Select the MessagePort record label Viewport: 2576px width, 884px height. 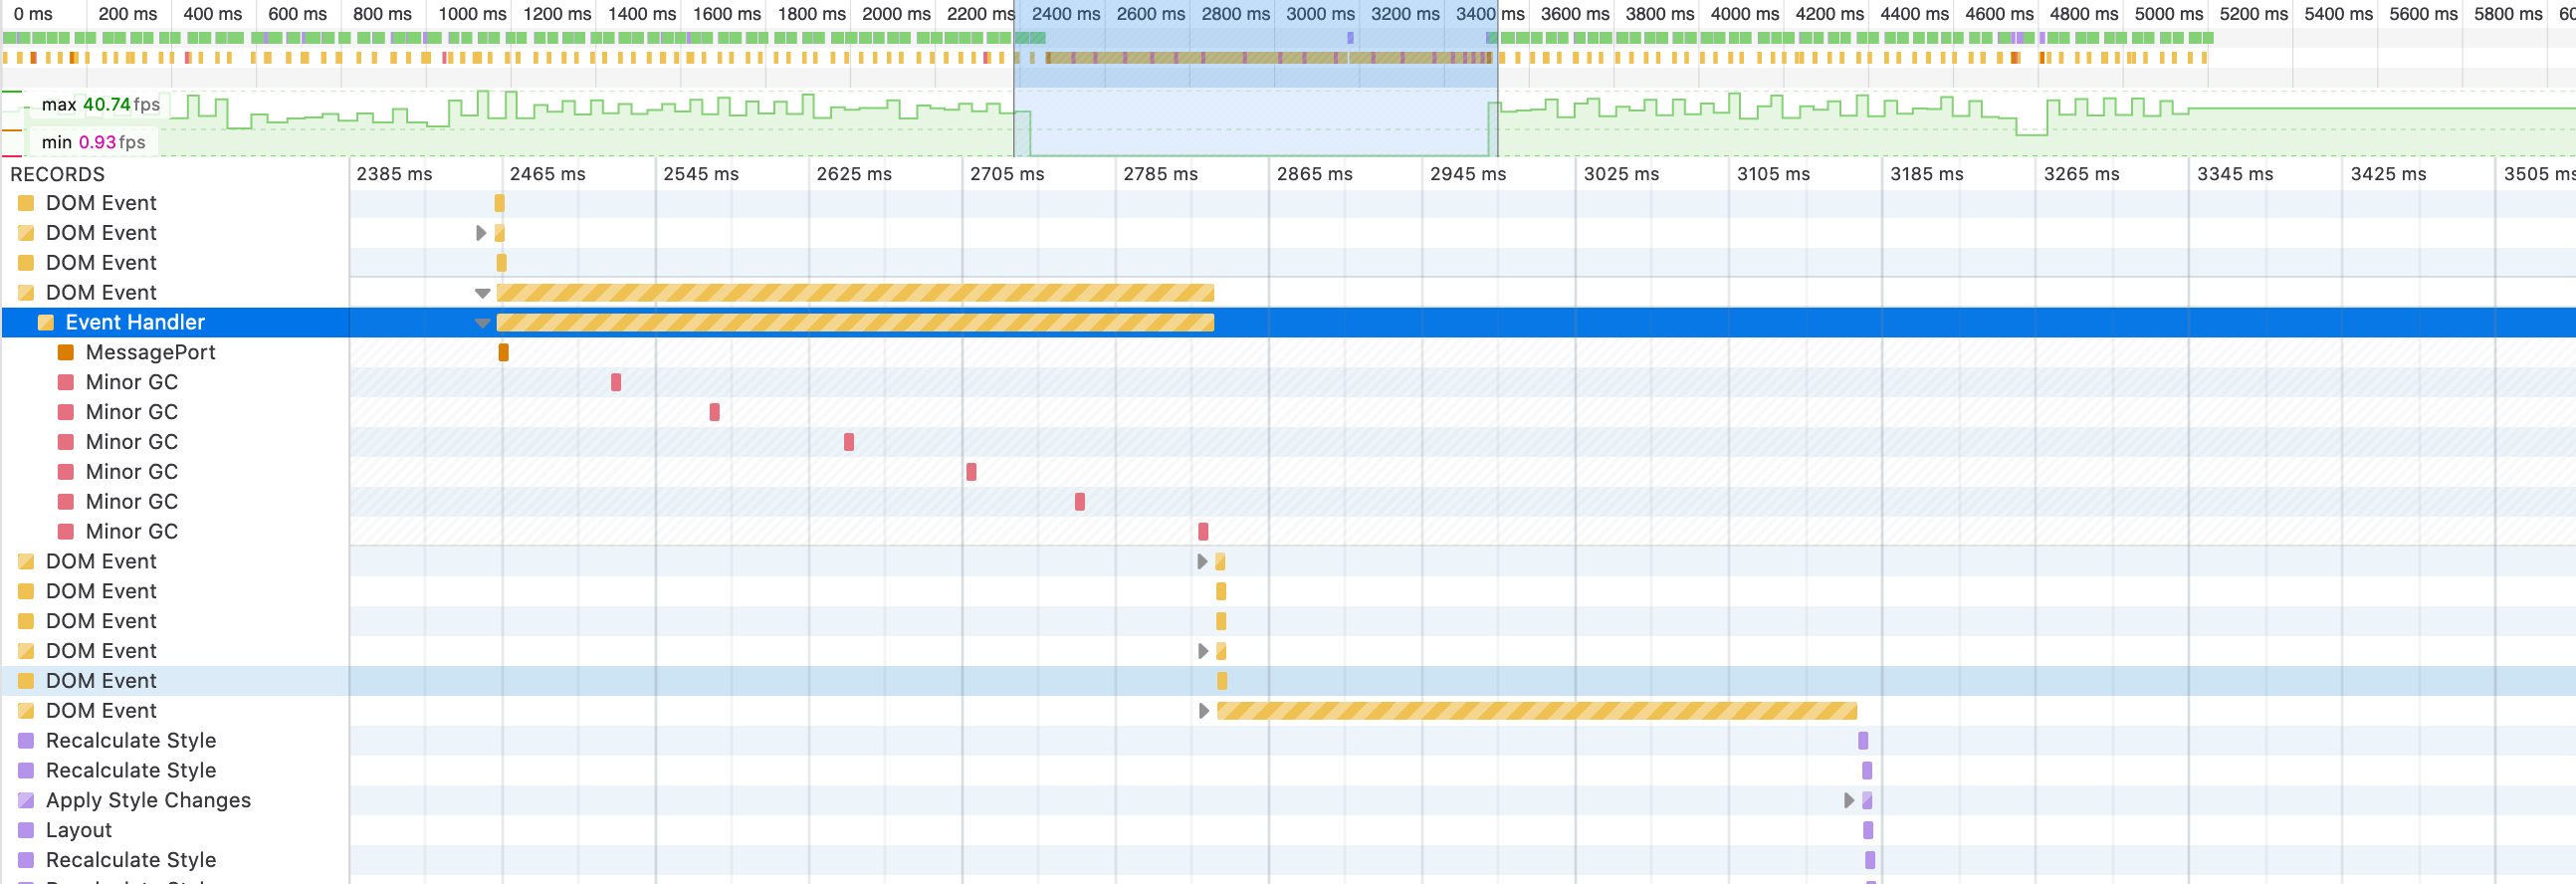coord(150,352)
